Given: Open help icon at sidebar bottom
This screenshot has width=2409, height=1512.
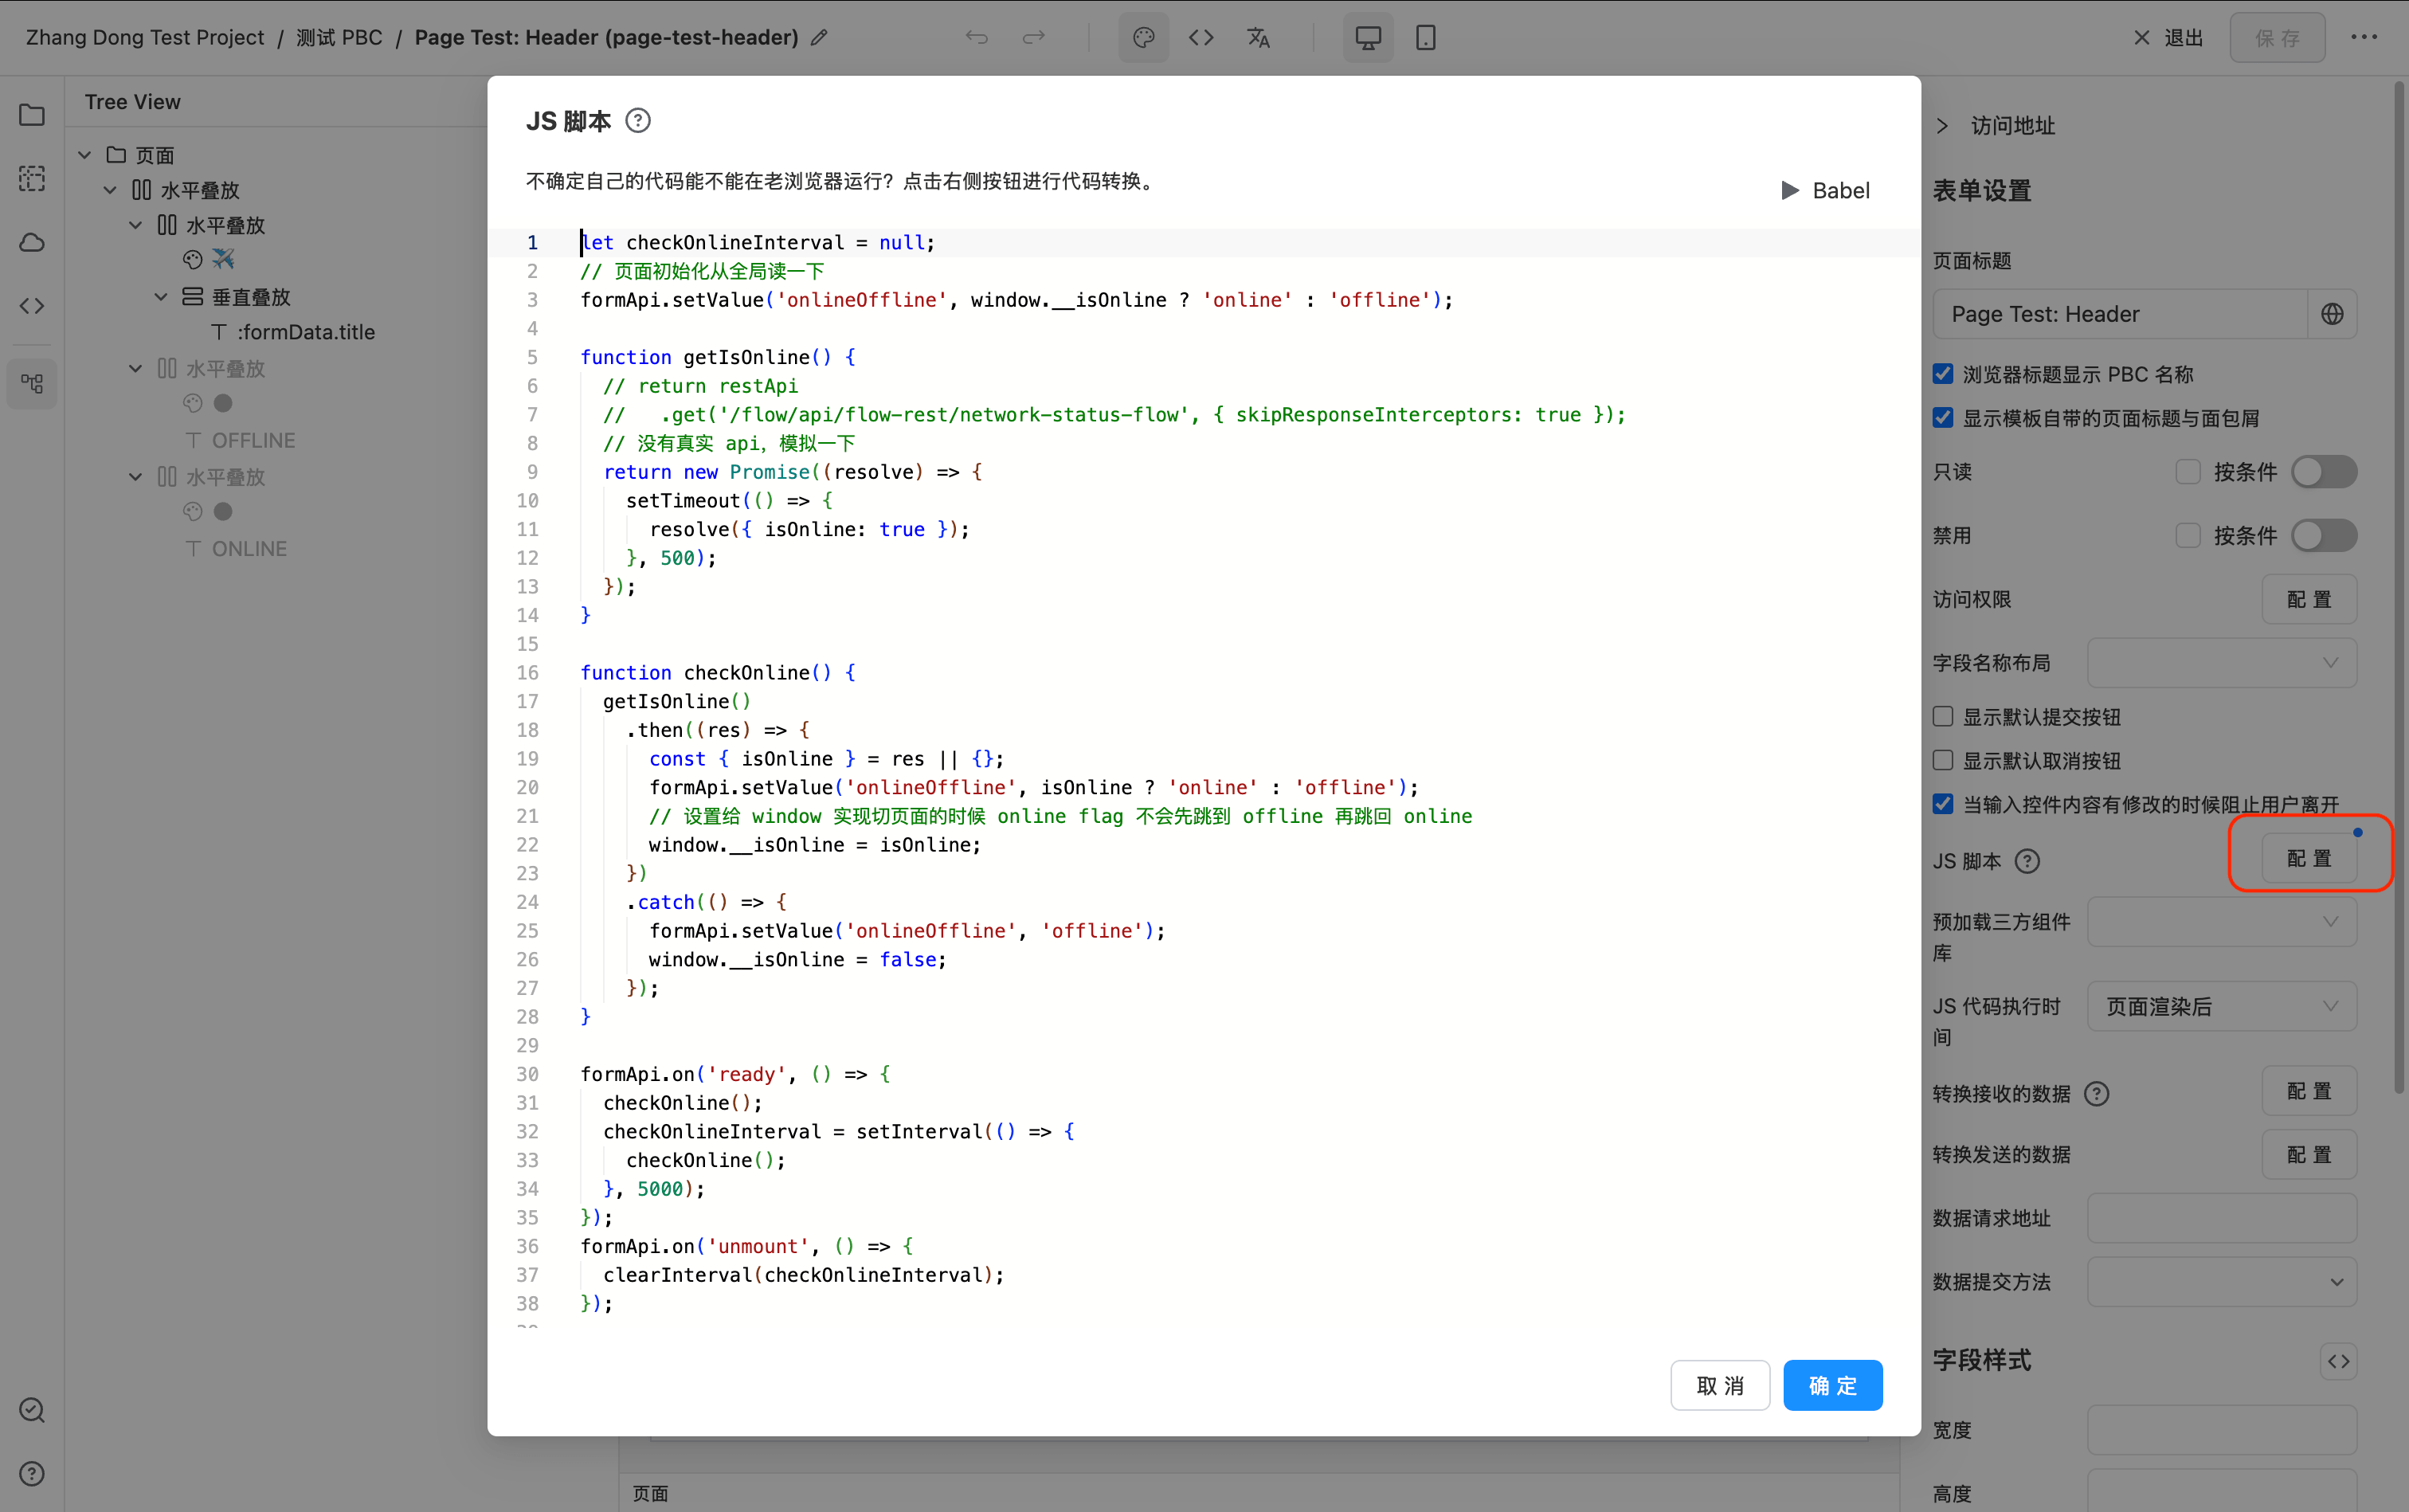Looking at the screenshot, I should [x=32, y=1473].
